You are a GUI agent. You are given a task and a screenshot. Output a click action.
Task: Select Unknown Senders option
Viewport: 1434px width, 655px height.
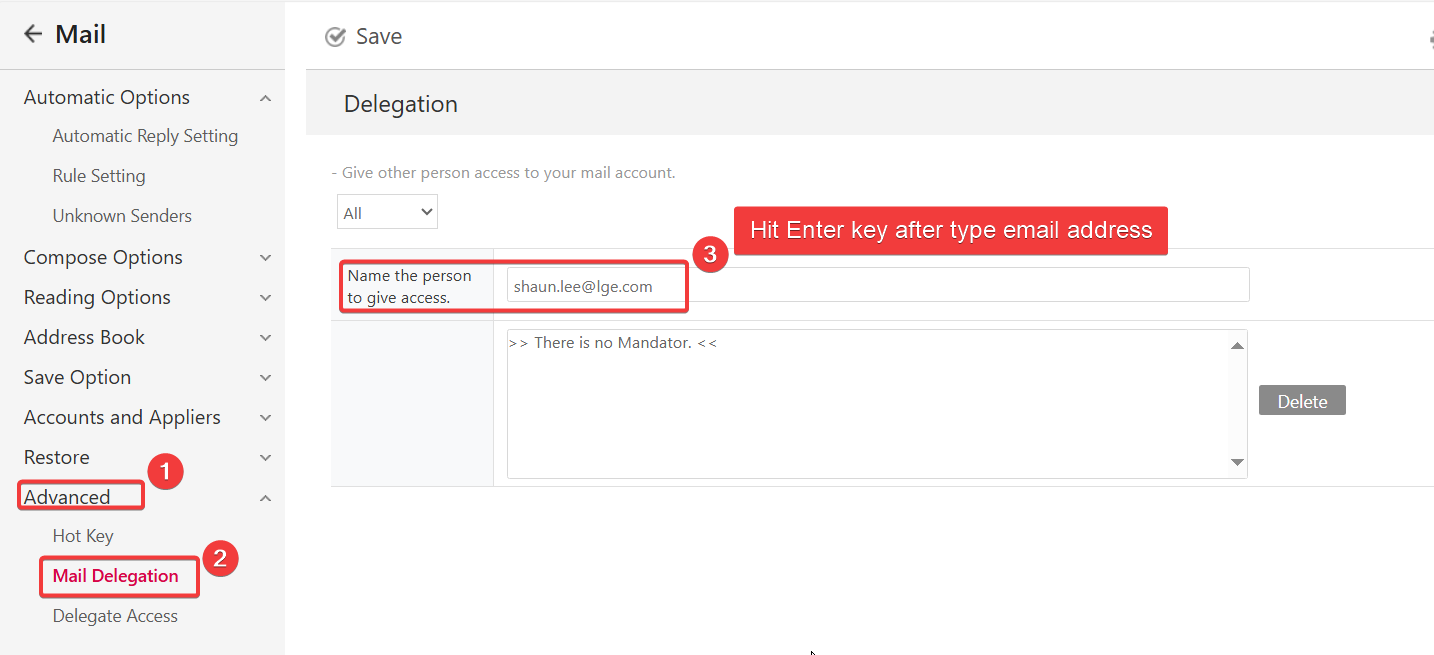tap(122, 216)
